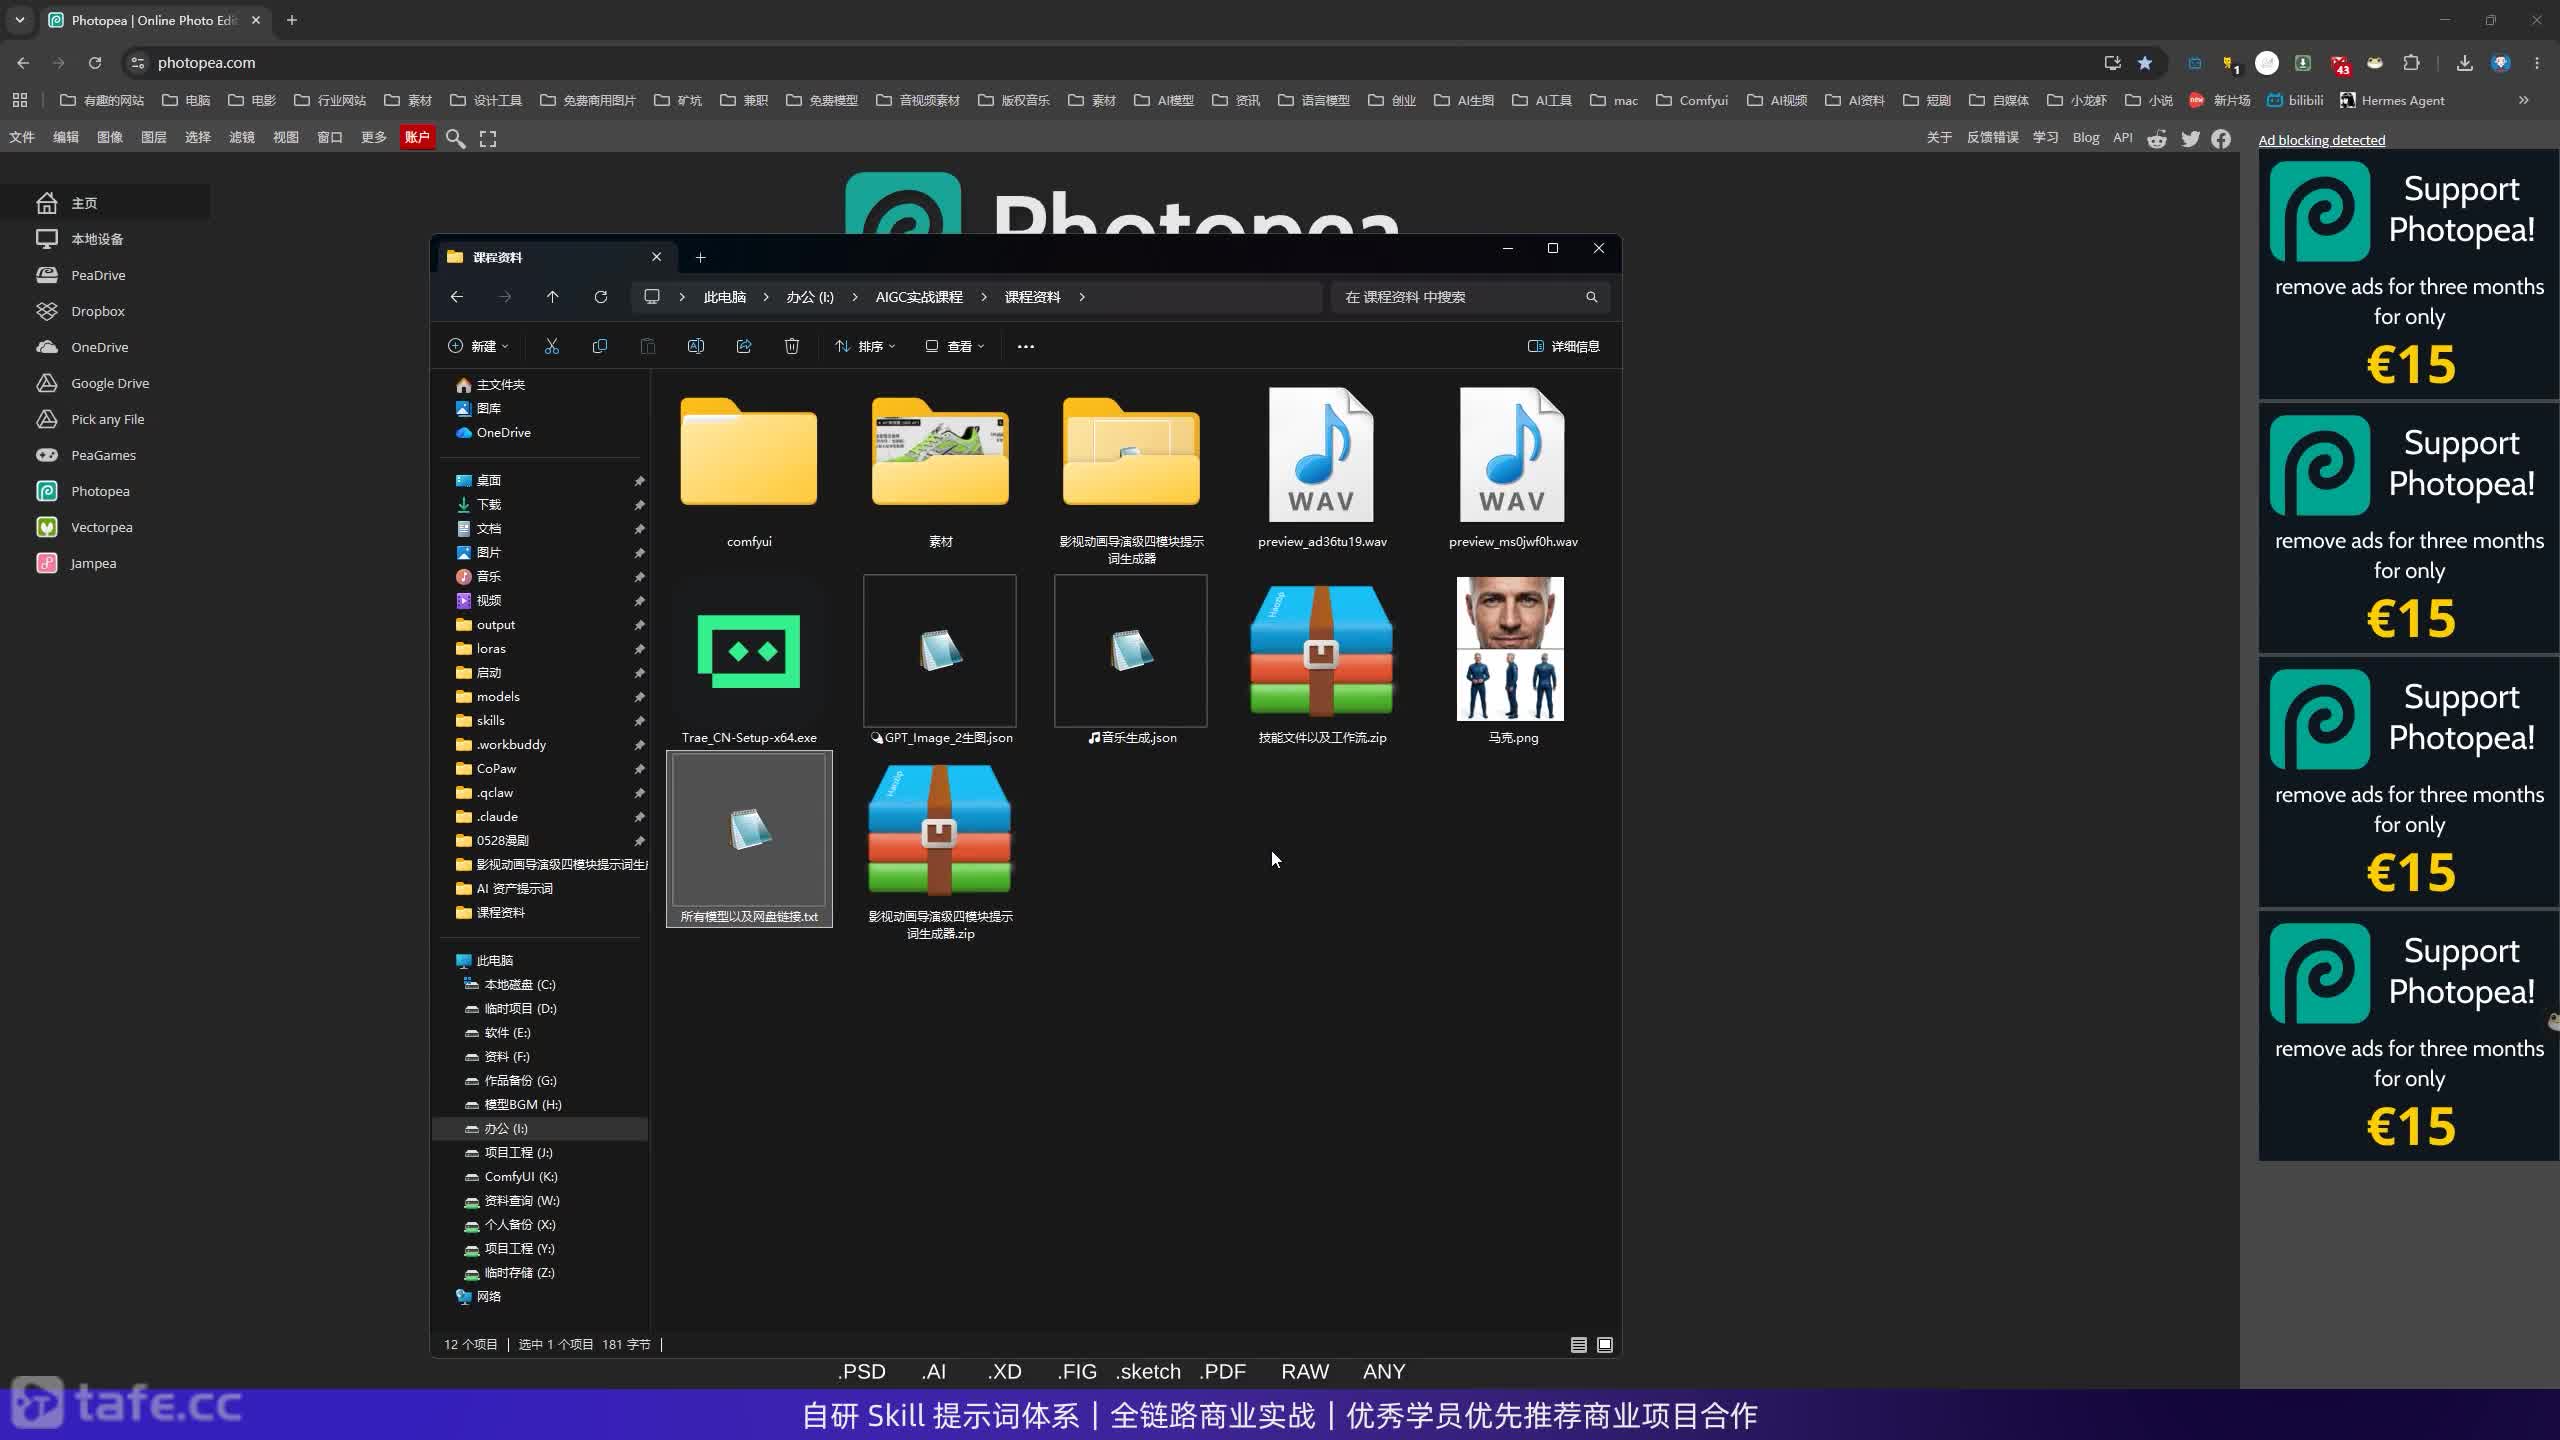Switch to large thumbnails view icon in status bar
The width and height of the screenshot is (2560, 1440).
1605,1345
